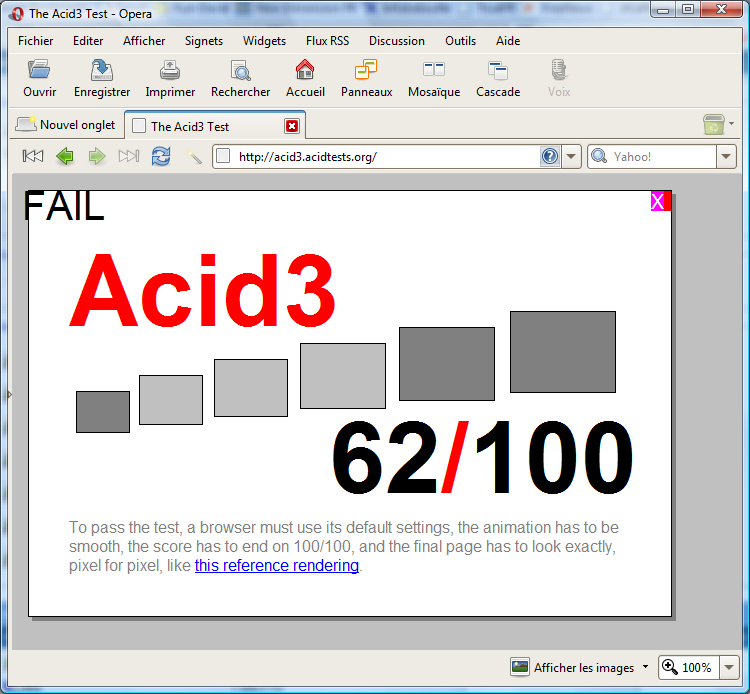Image resolution: width=750 pixels, height=694 pixels.
Task: Click the Enregistrer save icon
Action: (102, 71)
